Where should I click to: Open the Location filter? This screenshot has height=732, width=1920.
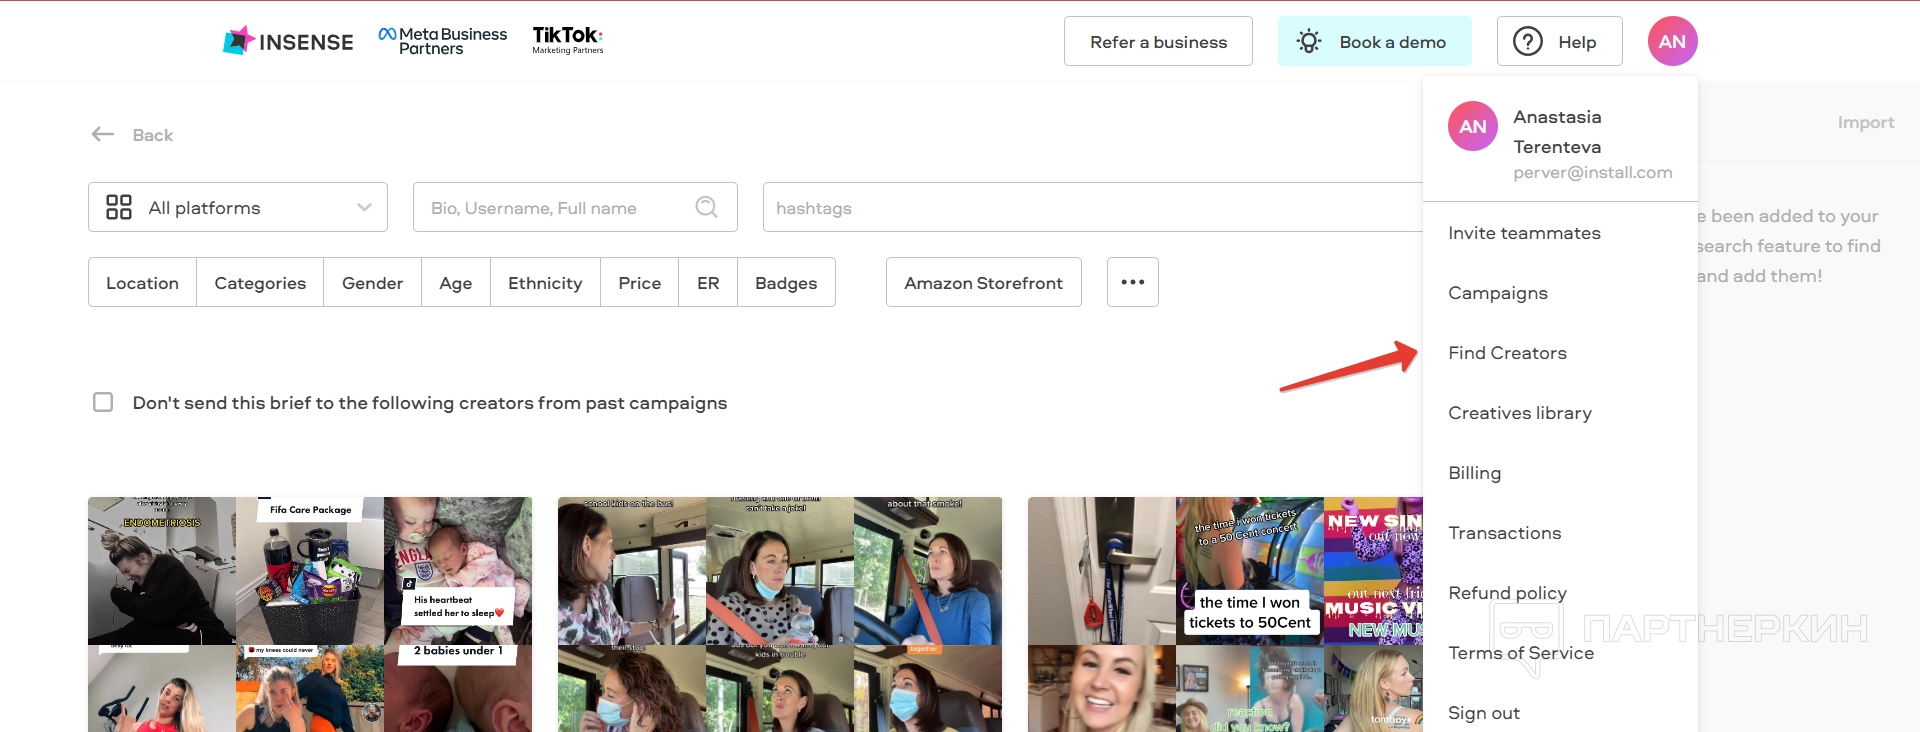pyautogui.click(x=142, y=282)
